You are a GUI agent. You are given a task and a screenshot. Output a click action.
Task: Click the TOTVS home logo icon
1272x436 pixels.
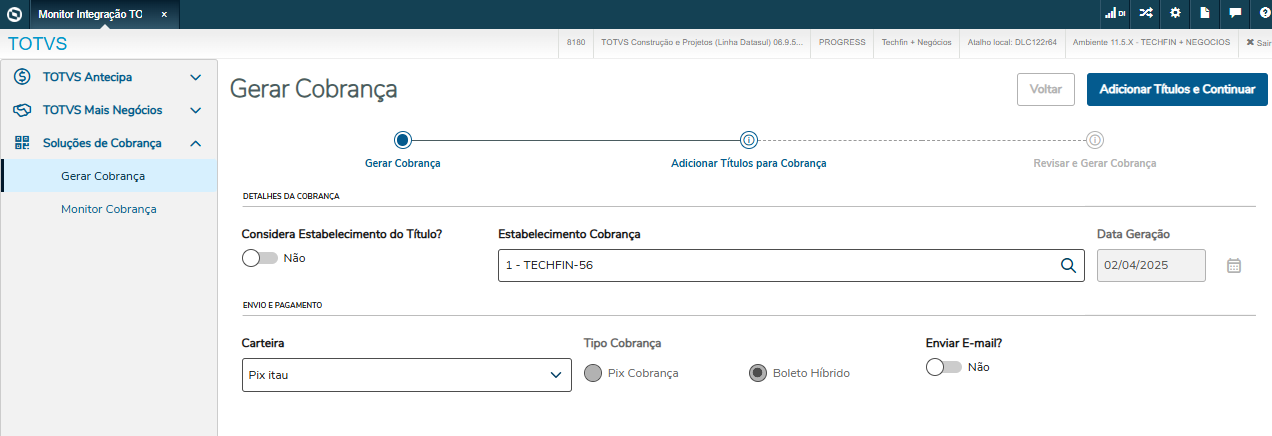pos(14,14)
